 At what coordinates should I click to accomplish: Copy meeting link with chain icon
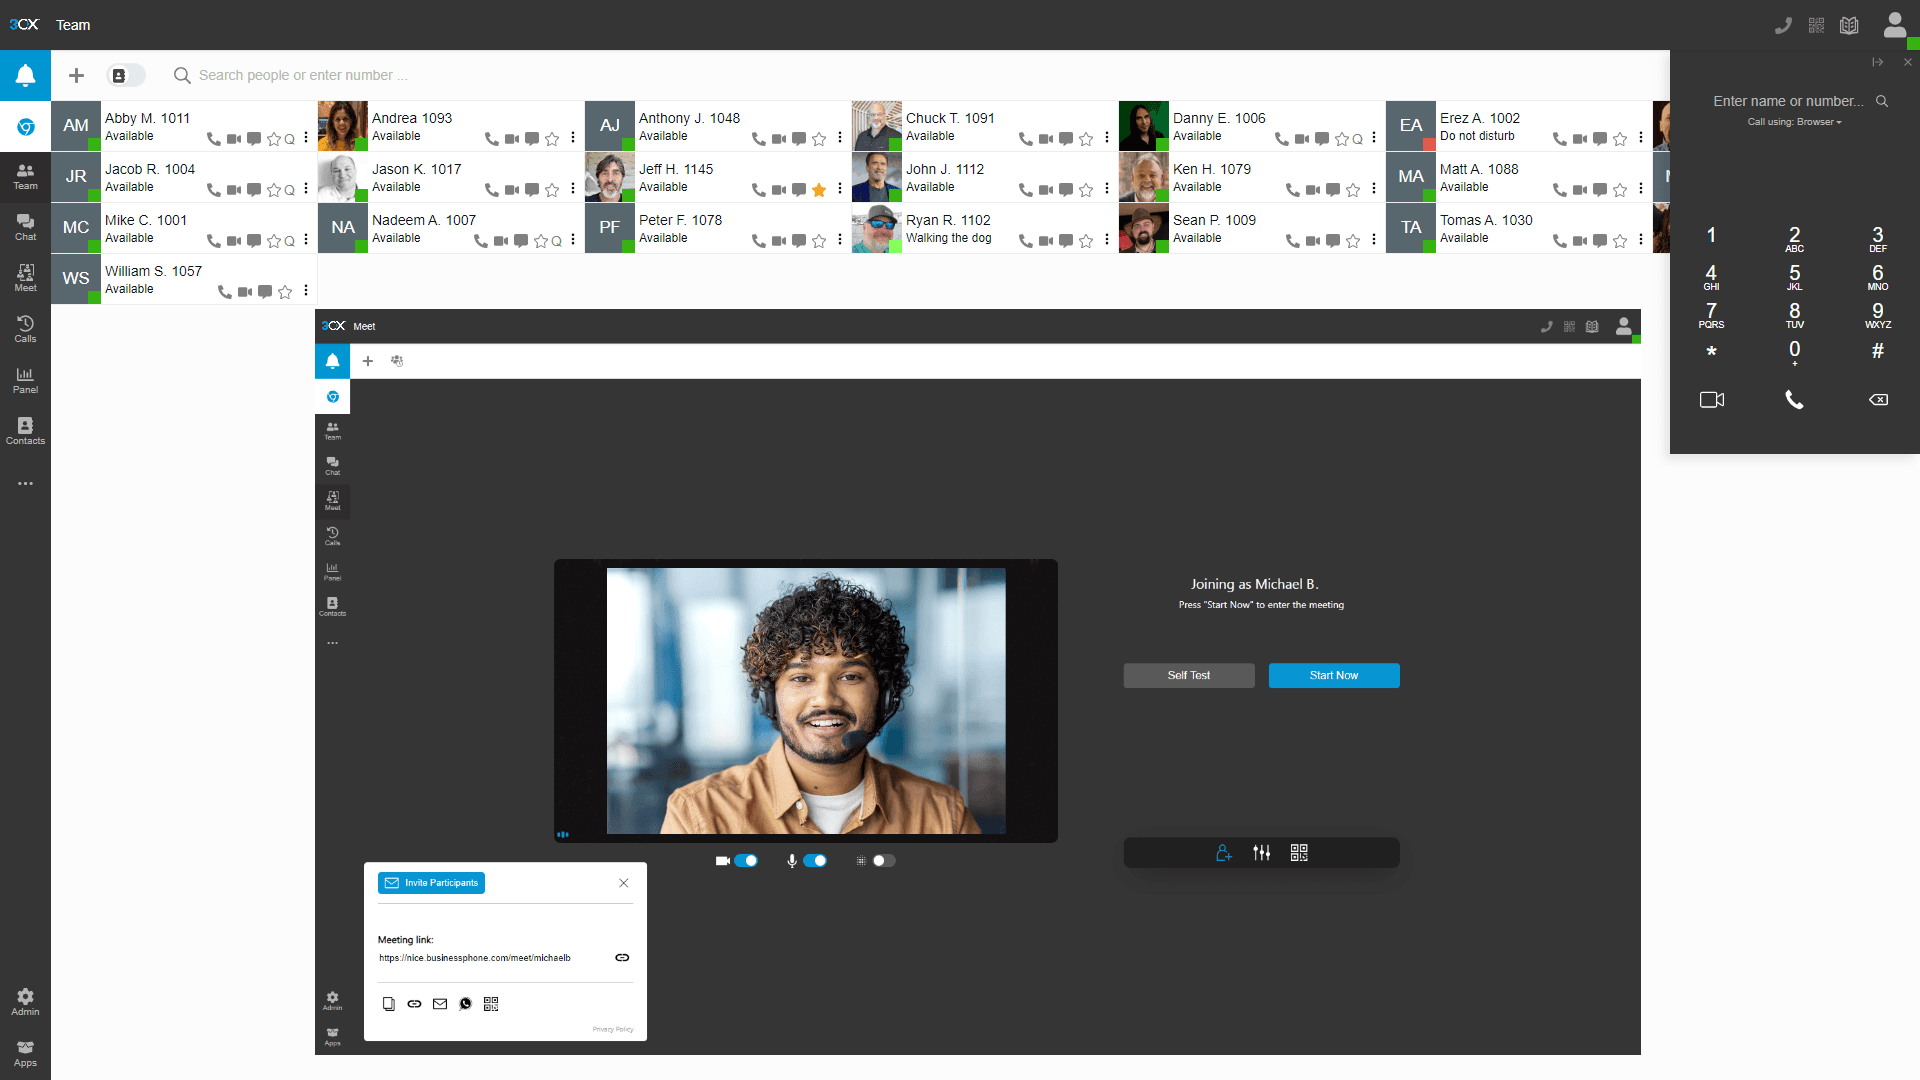coord(622,958)
